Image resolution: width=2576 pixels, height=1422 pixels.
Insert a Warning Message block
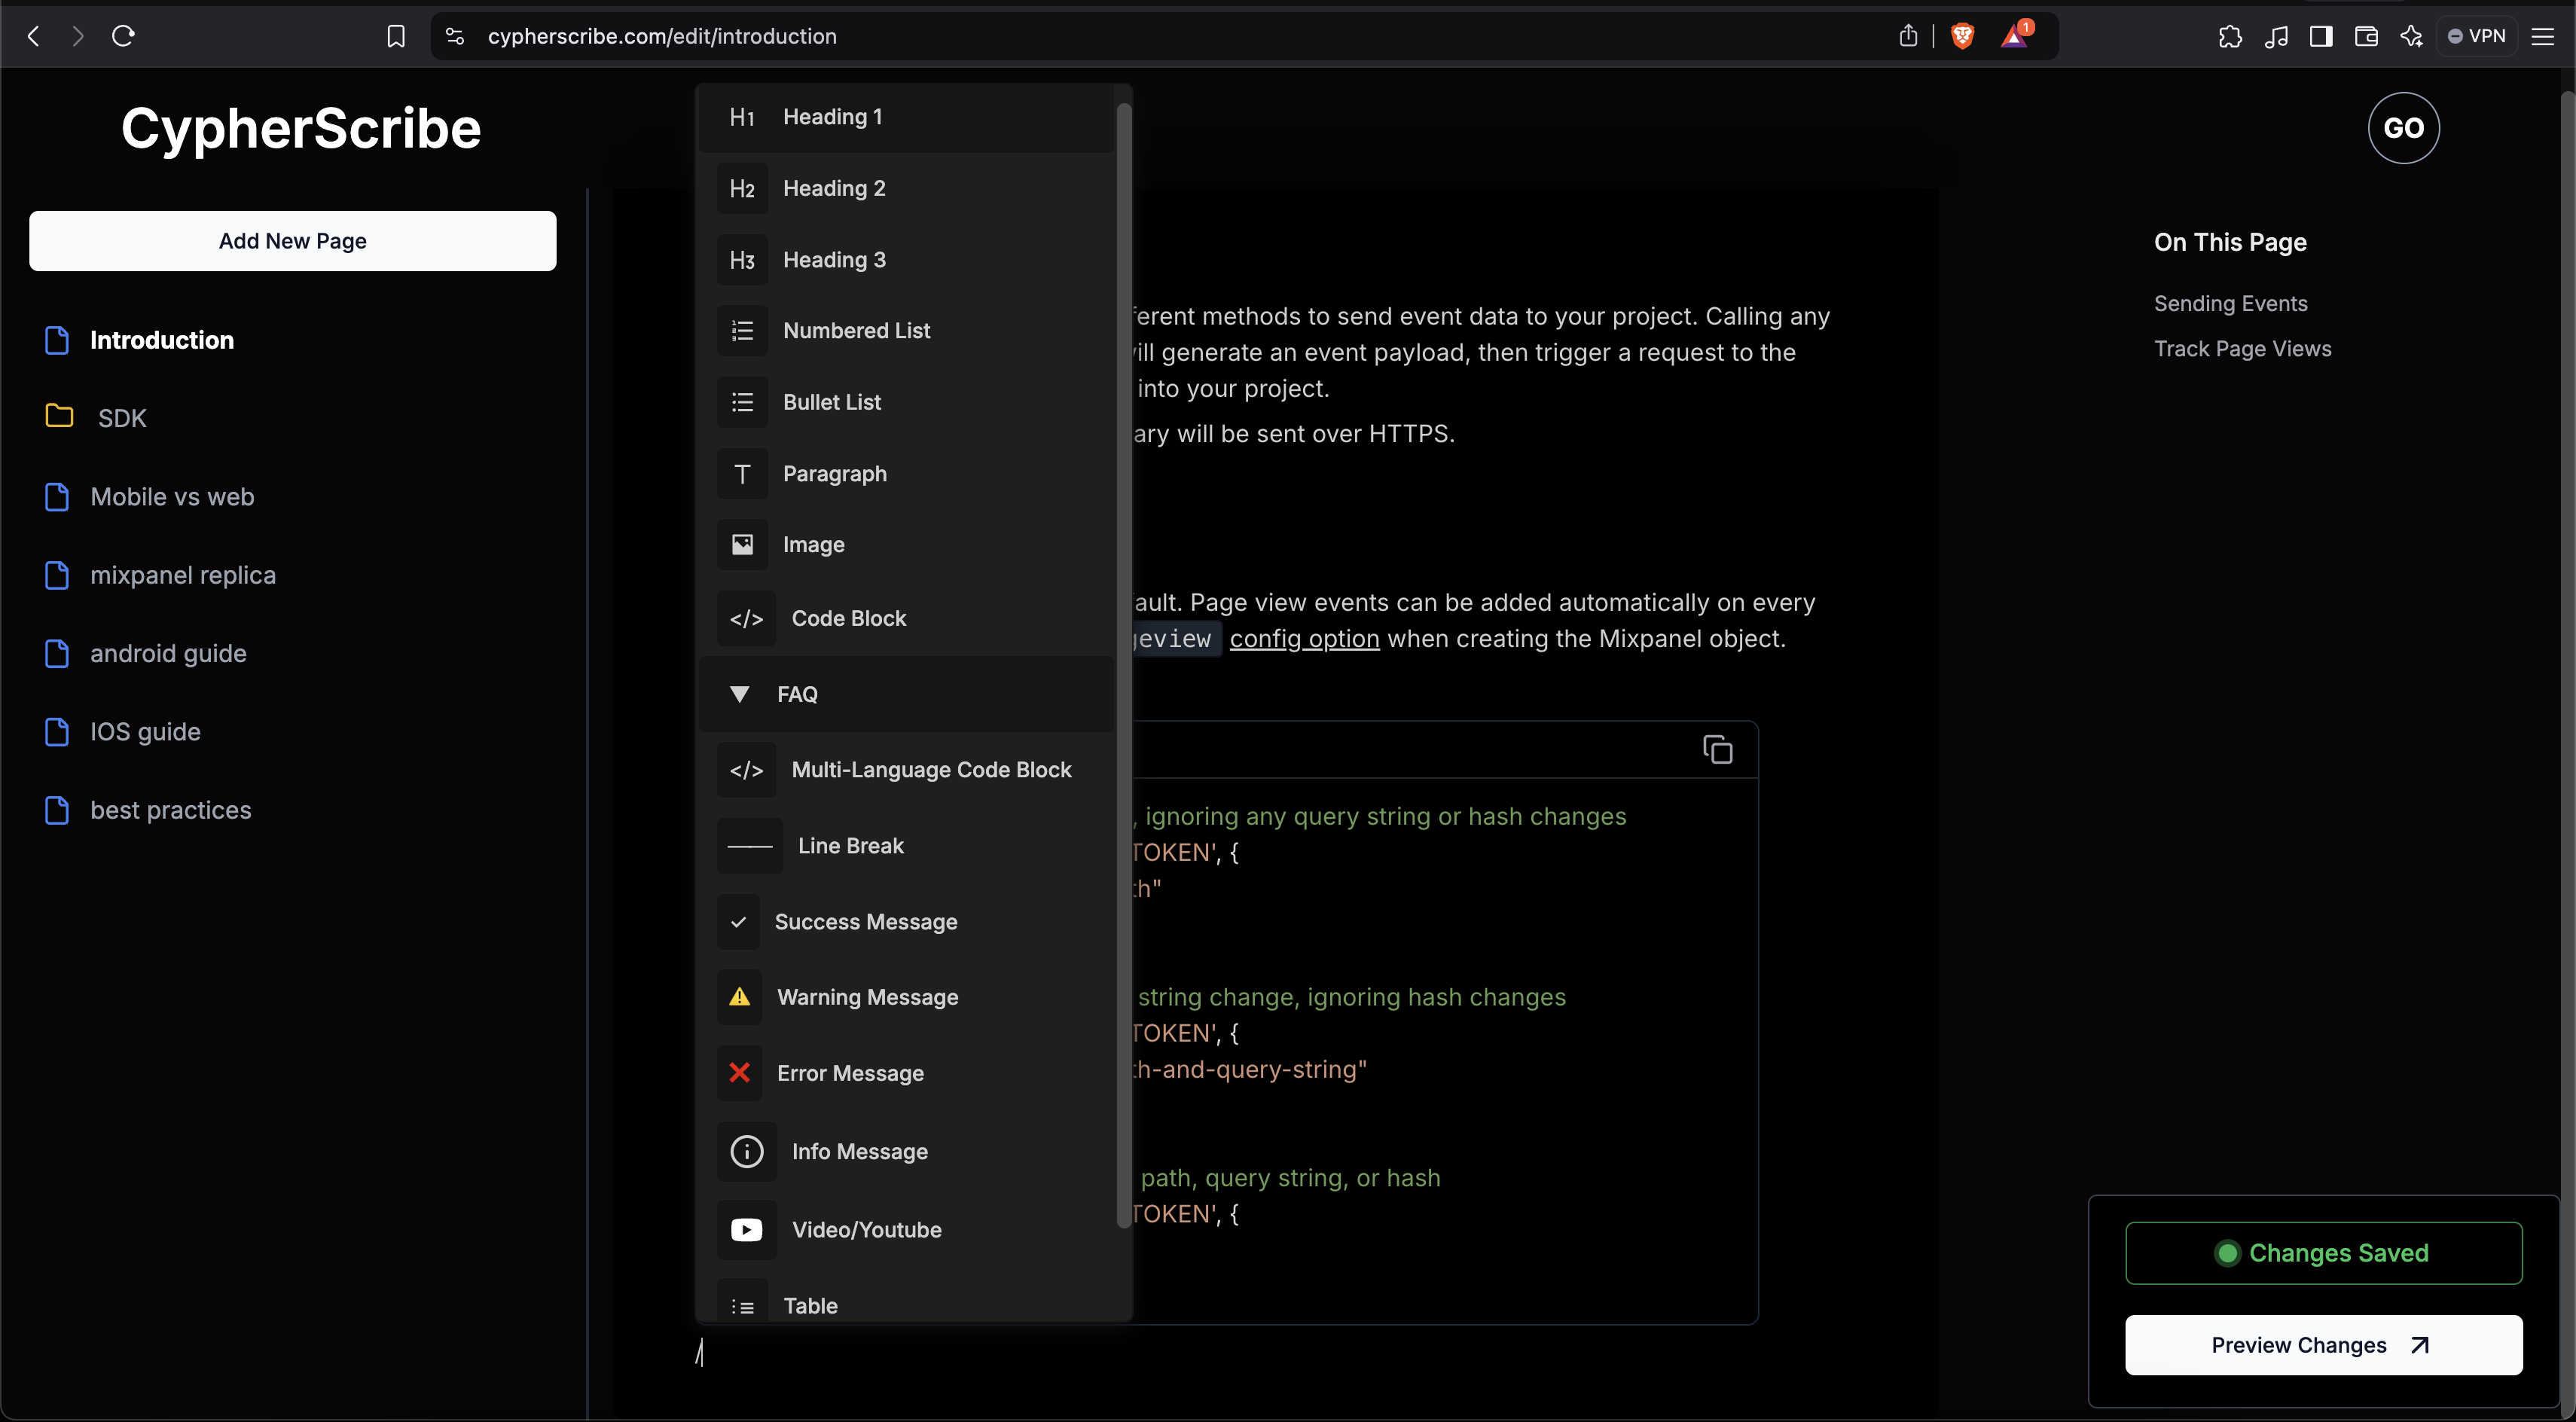(x=905, y=997)
